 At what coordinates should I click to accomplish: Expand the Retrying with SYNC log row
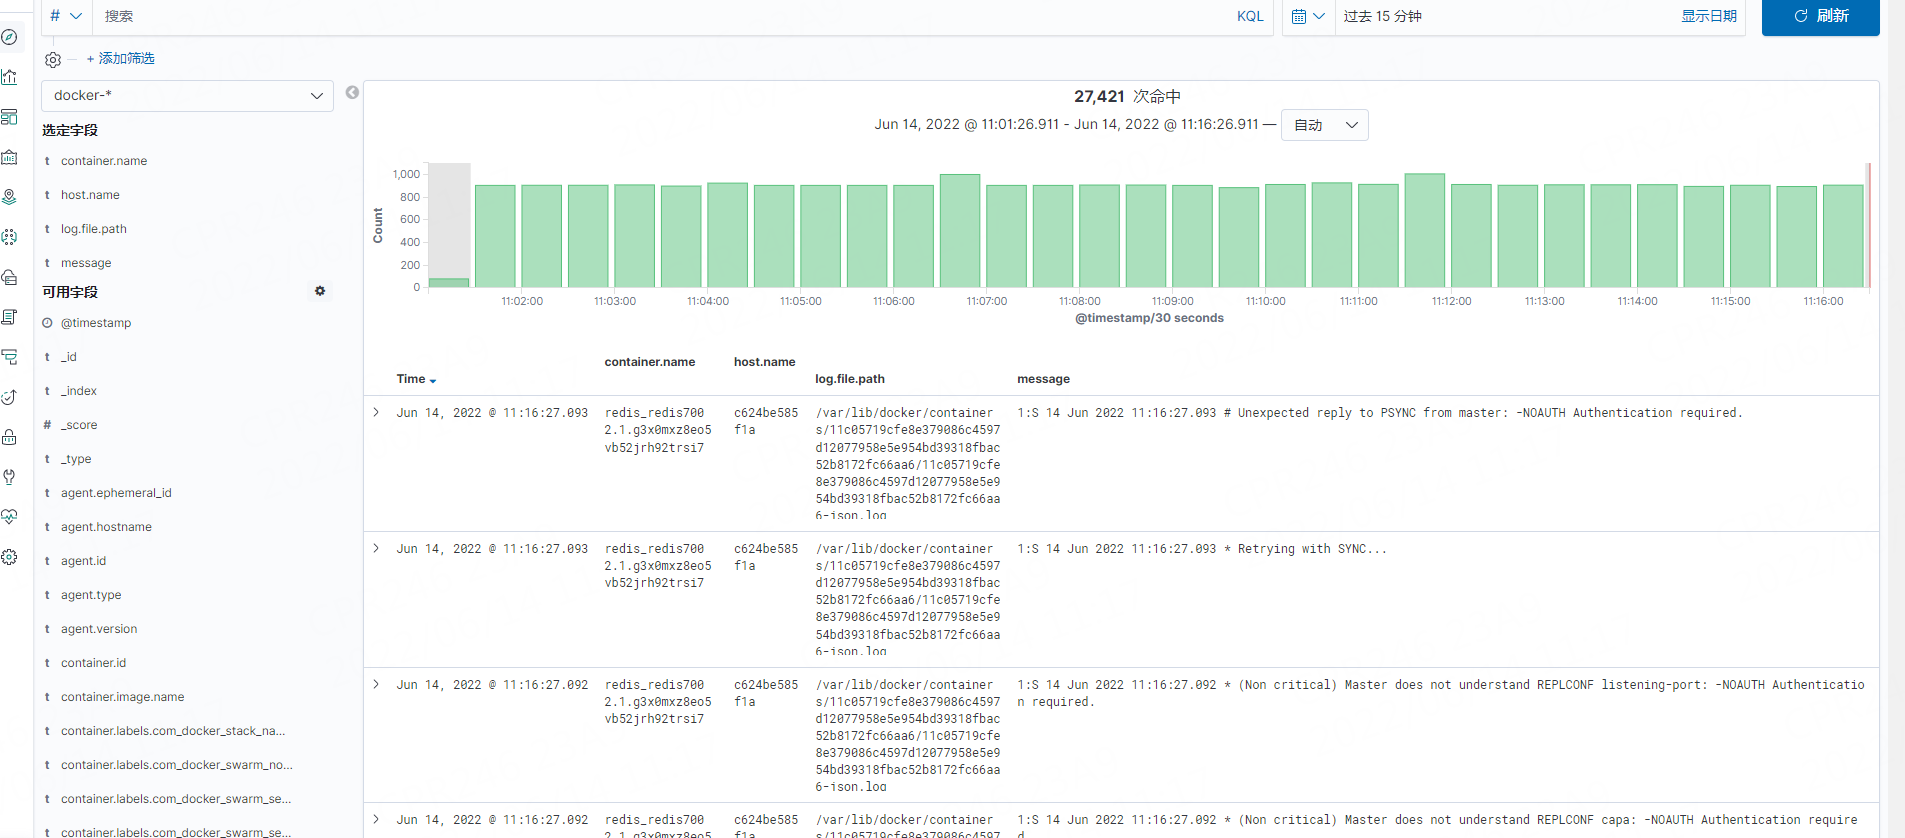coord(376,548)
